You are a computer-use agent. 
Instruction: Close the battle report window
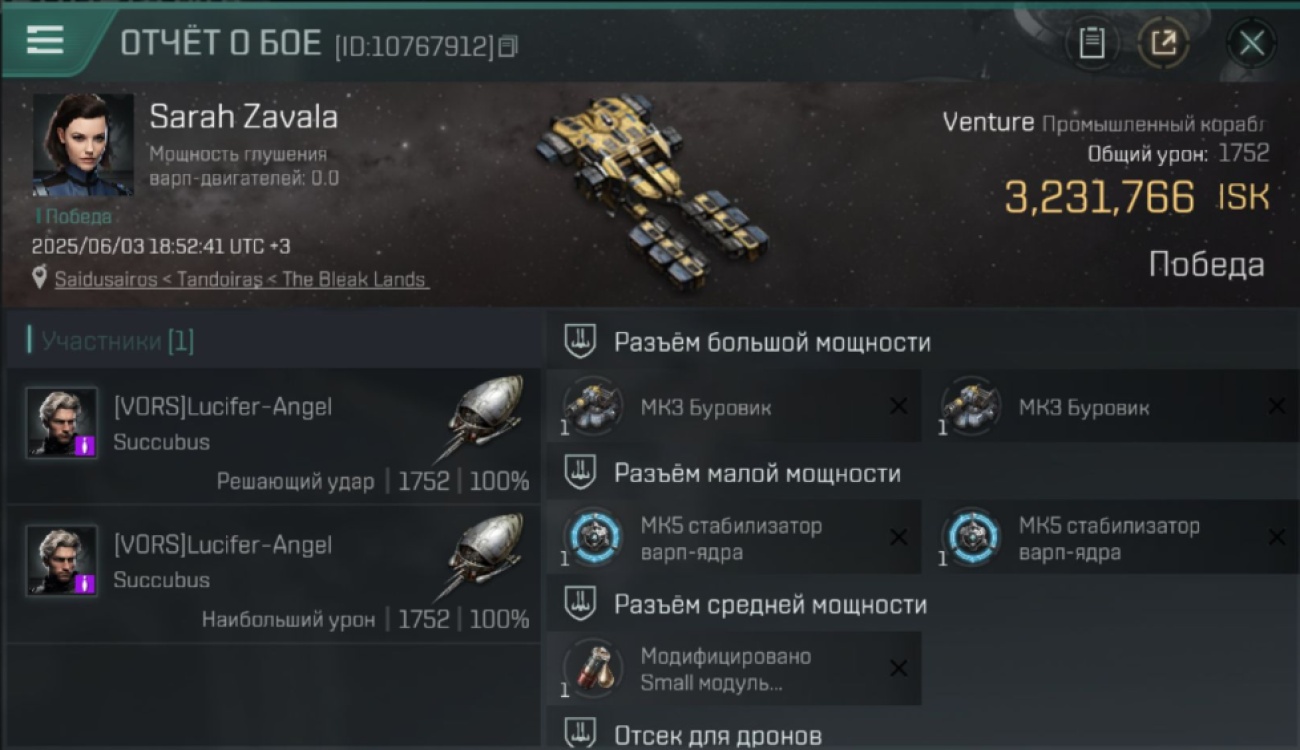1251,43
